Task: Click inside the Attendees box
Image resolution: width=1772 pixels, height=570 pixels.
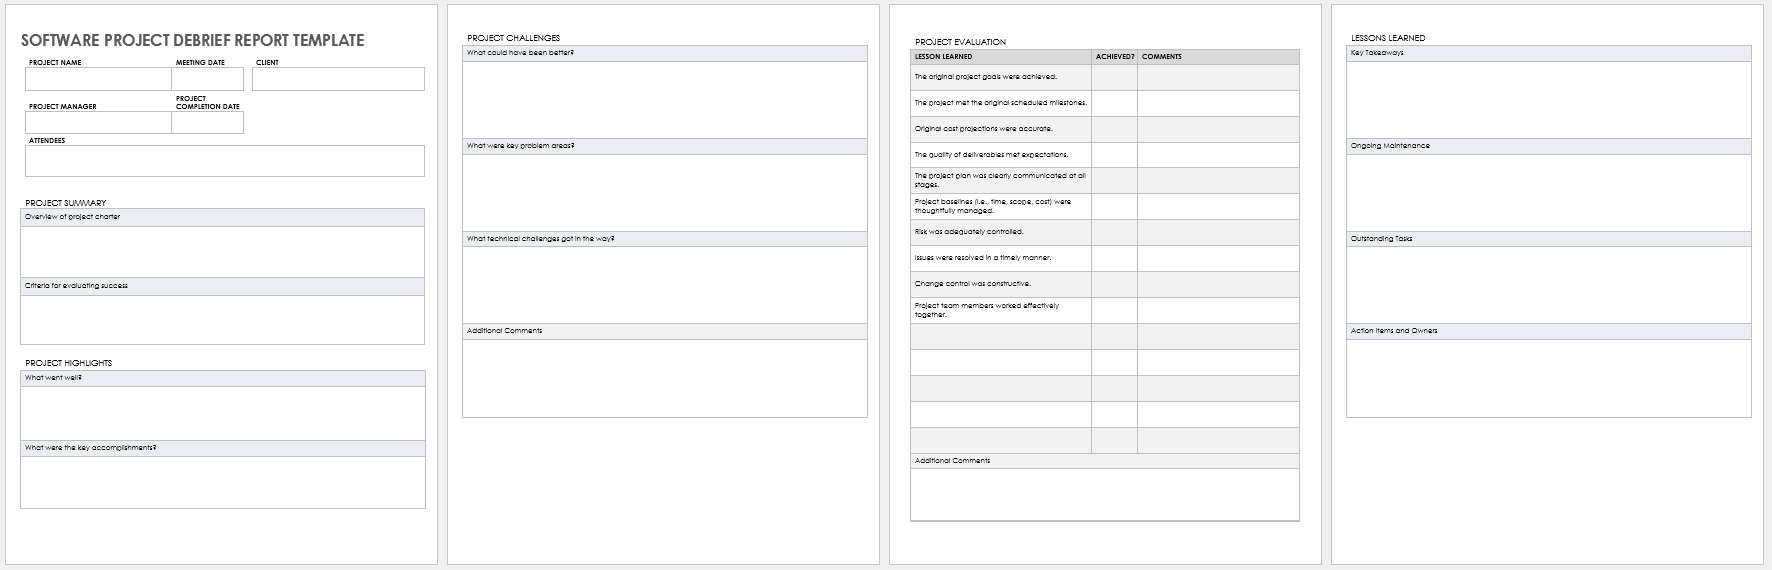Action: pyautogui.click(x=224, y=161)
